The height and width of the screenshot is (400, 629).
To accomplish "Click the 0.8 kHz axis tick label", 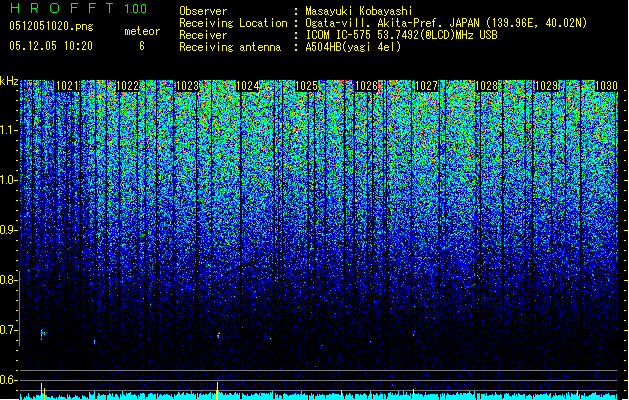I will point(9,280).
